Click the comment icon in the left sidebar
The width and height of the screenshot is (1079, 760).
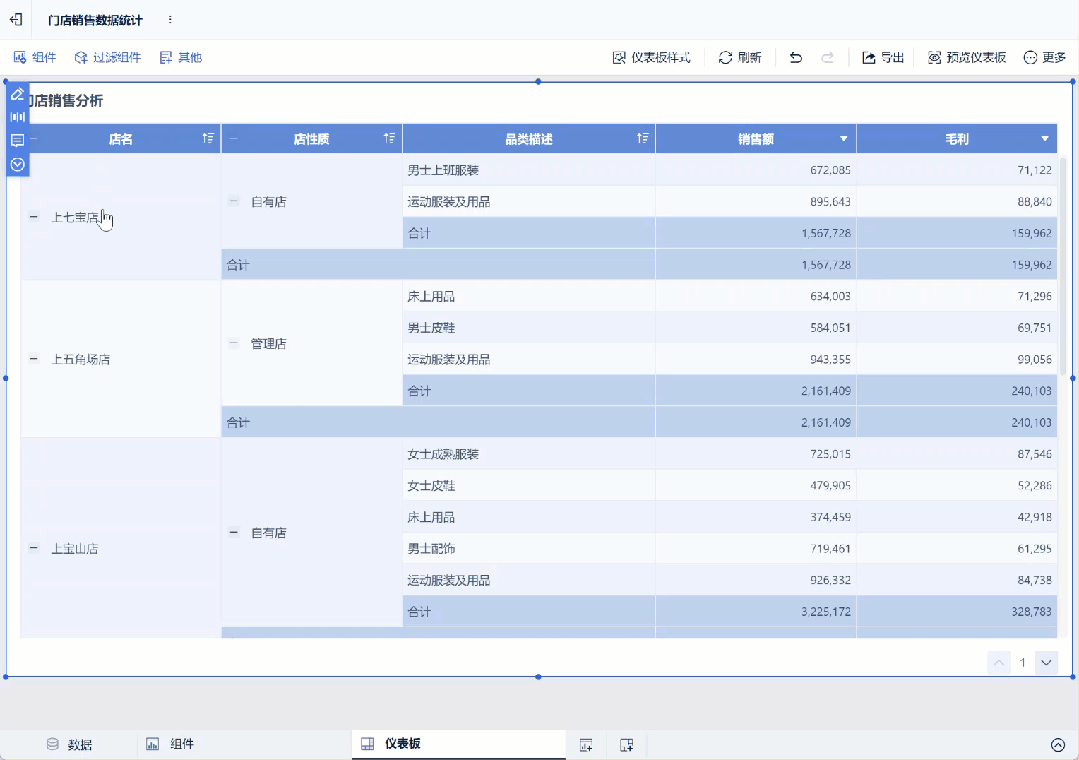[17, 141]
